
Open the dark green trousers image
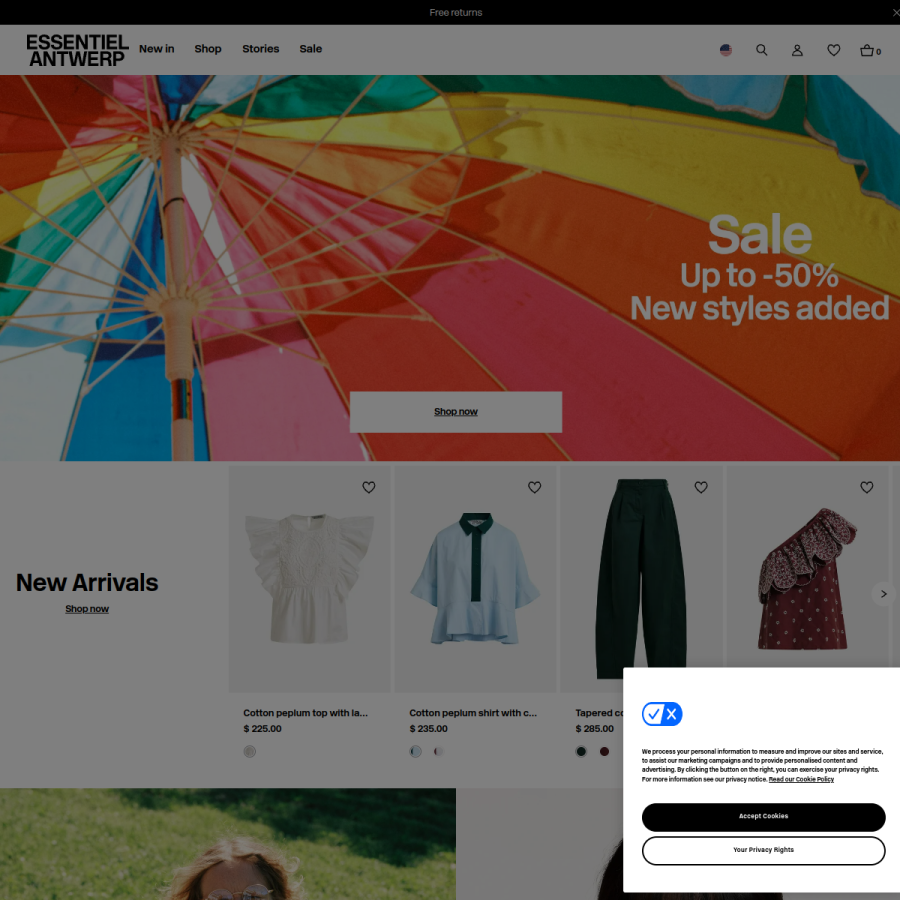(641, 574)
